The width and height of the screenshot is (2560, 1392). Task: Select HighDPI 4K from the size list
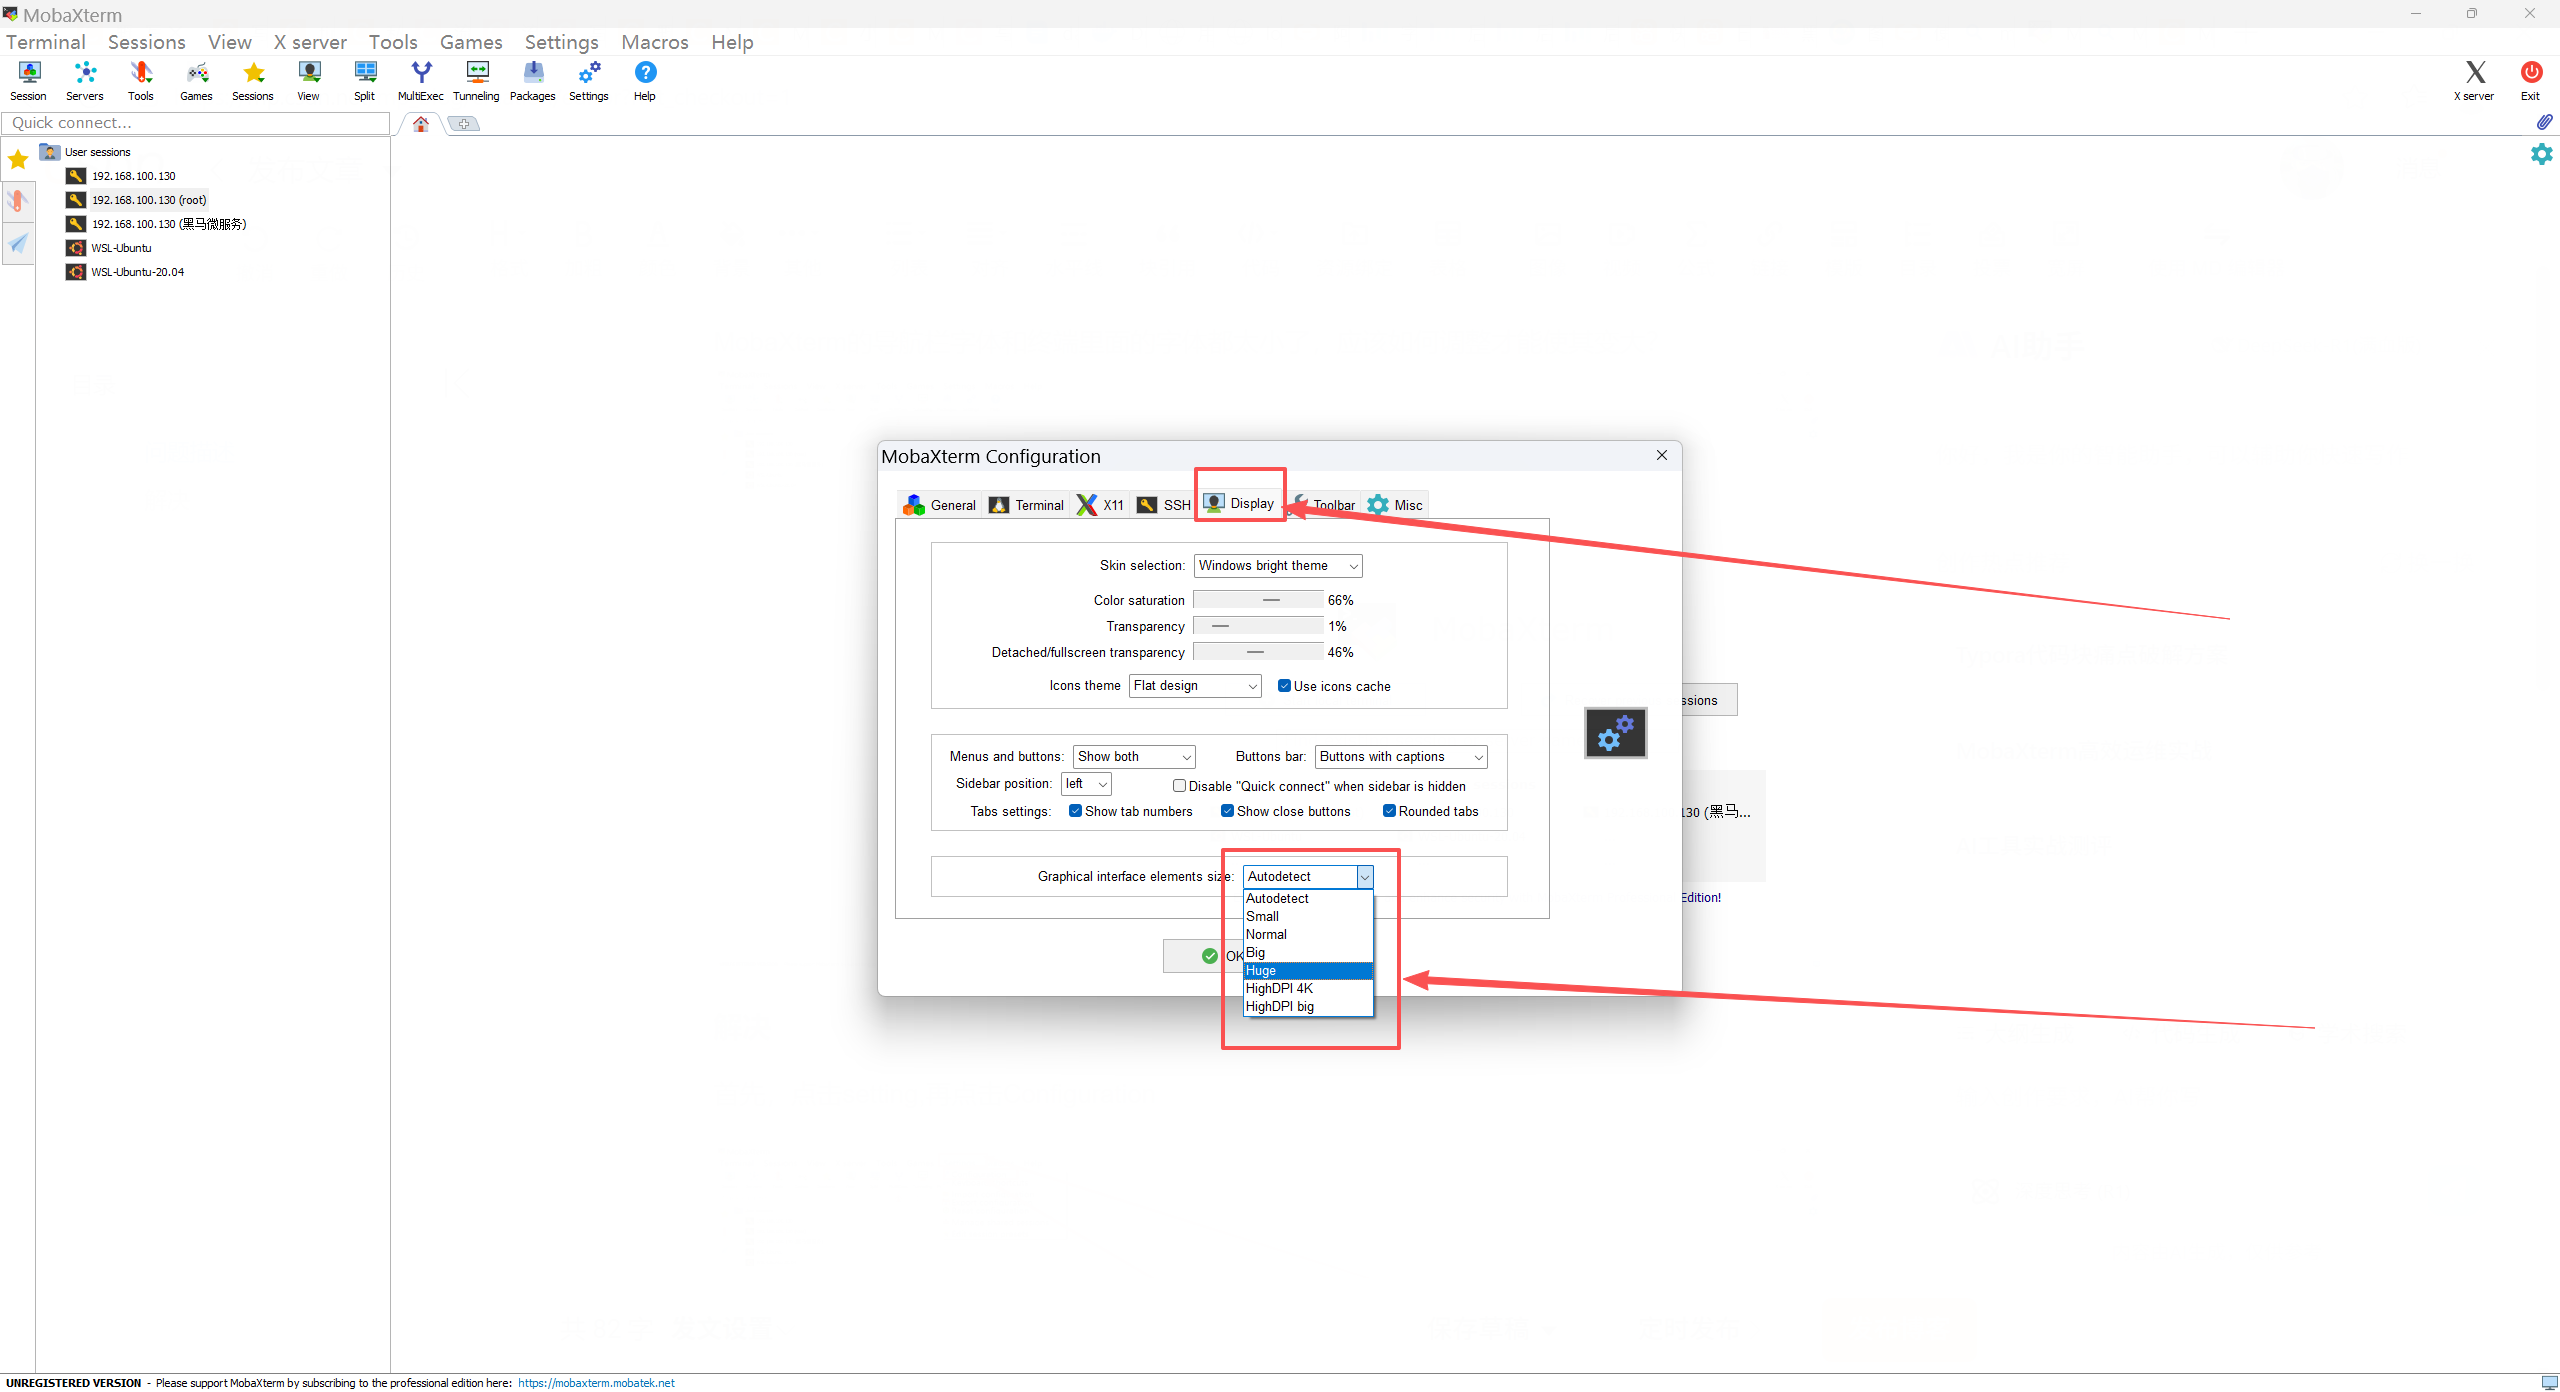[x=1279, y=988]
